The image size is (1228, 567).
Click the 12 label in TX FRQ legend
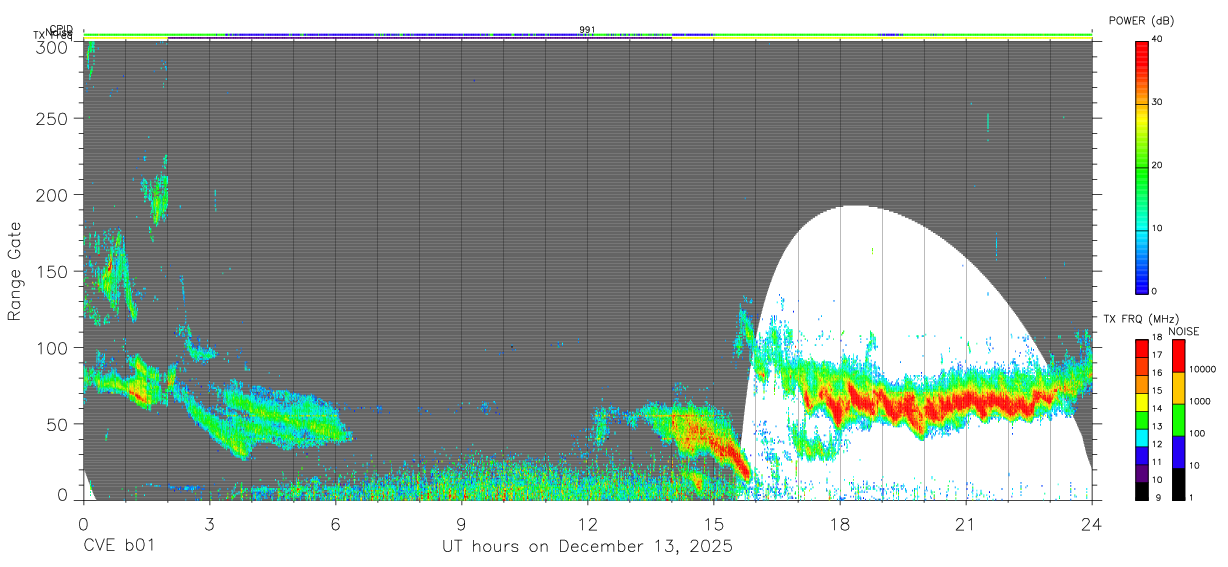[1156, 444]
